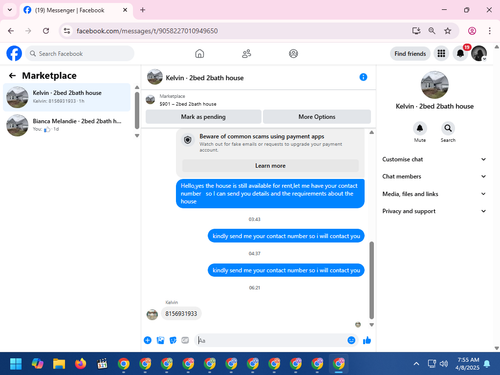This screenshot has height=375, width=500.
Task: Send a thumbs-up like
Action: click(367, 340)
